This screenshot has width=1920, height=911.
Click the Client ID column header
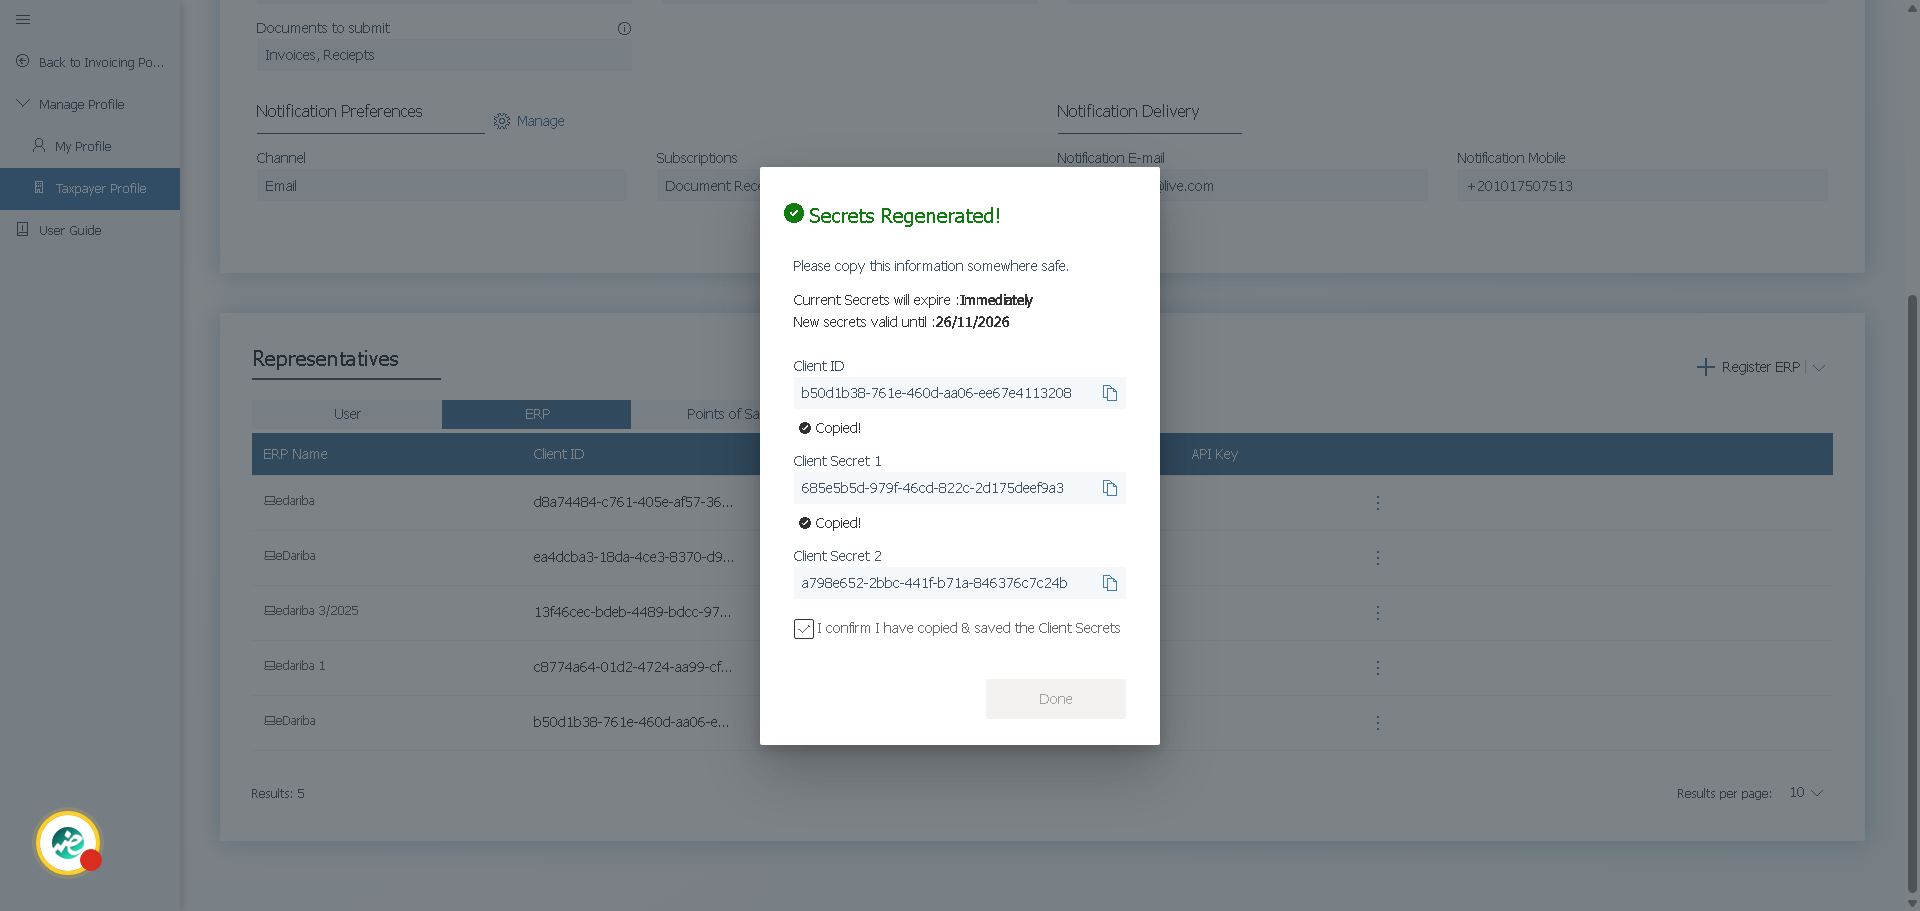coord(558,454)
